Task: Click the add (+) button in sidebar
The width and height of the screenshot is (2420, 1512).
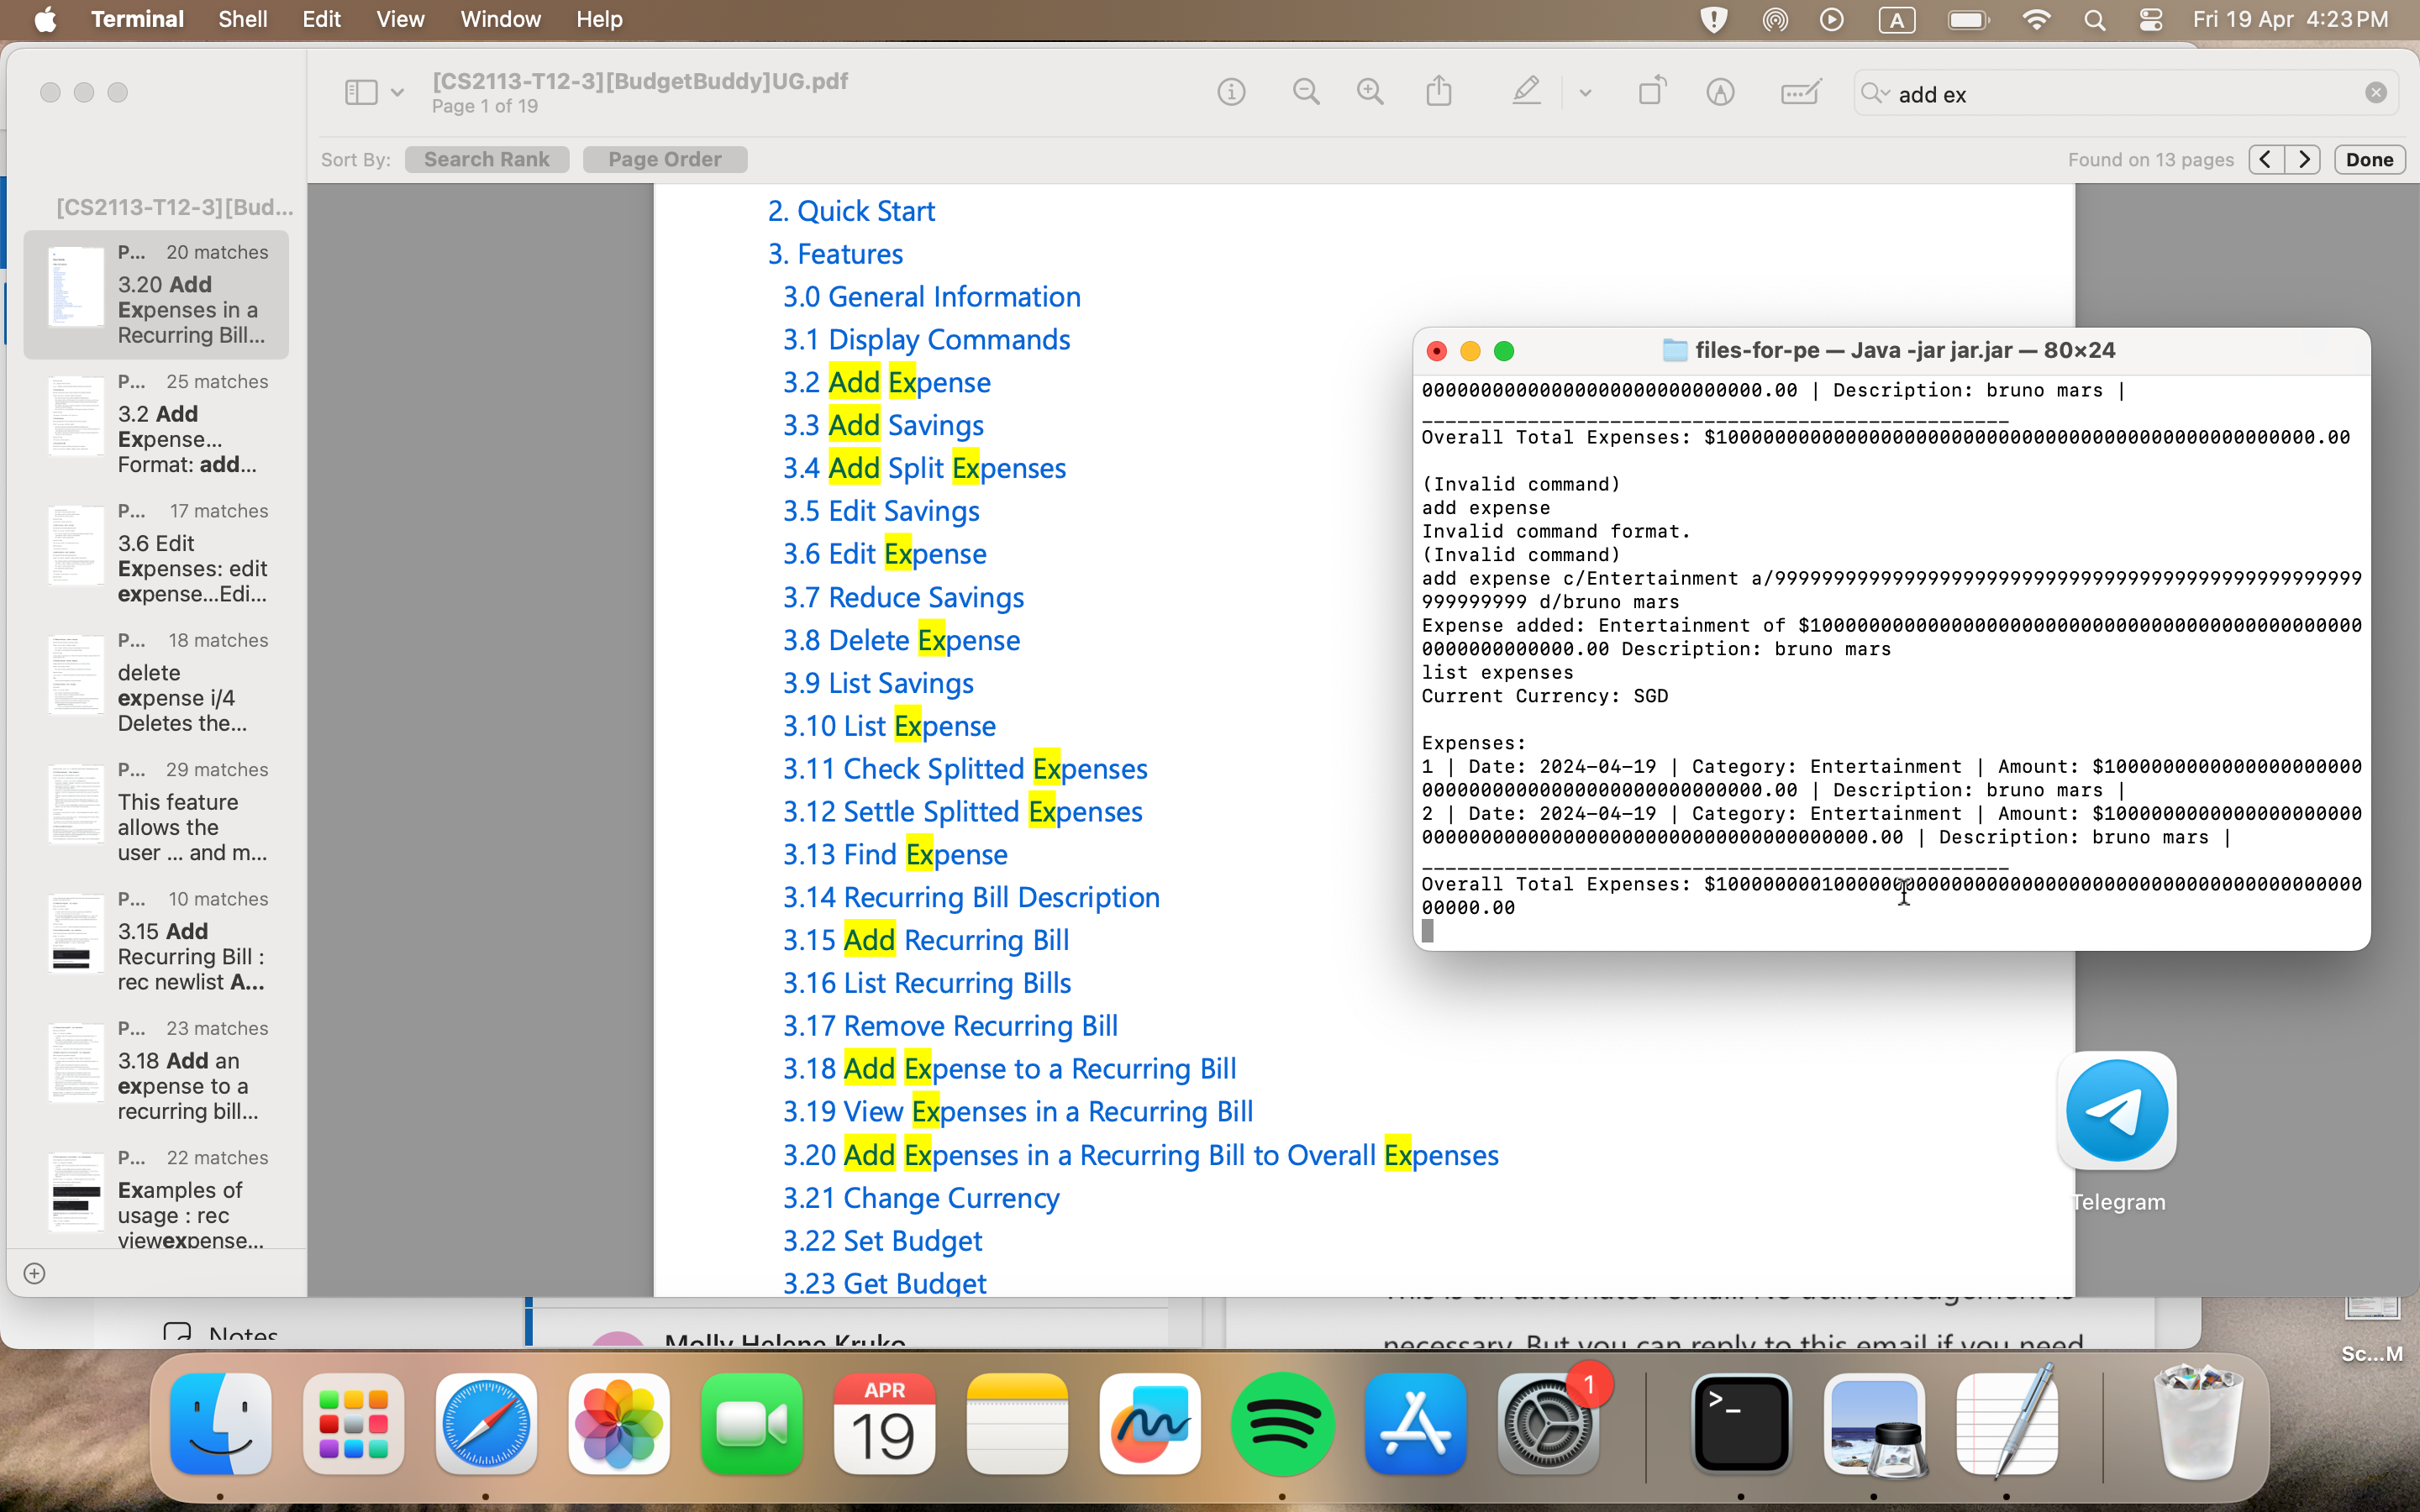Action: [x=34, y=1273]
